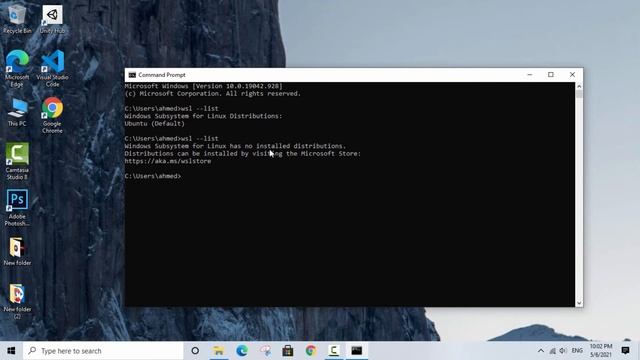This screenshot has height=360, width=640.
Task: Select the New folder desktop icon
Action: click(x=17, y=251)
